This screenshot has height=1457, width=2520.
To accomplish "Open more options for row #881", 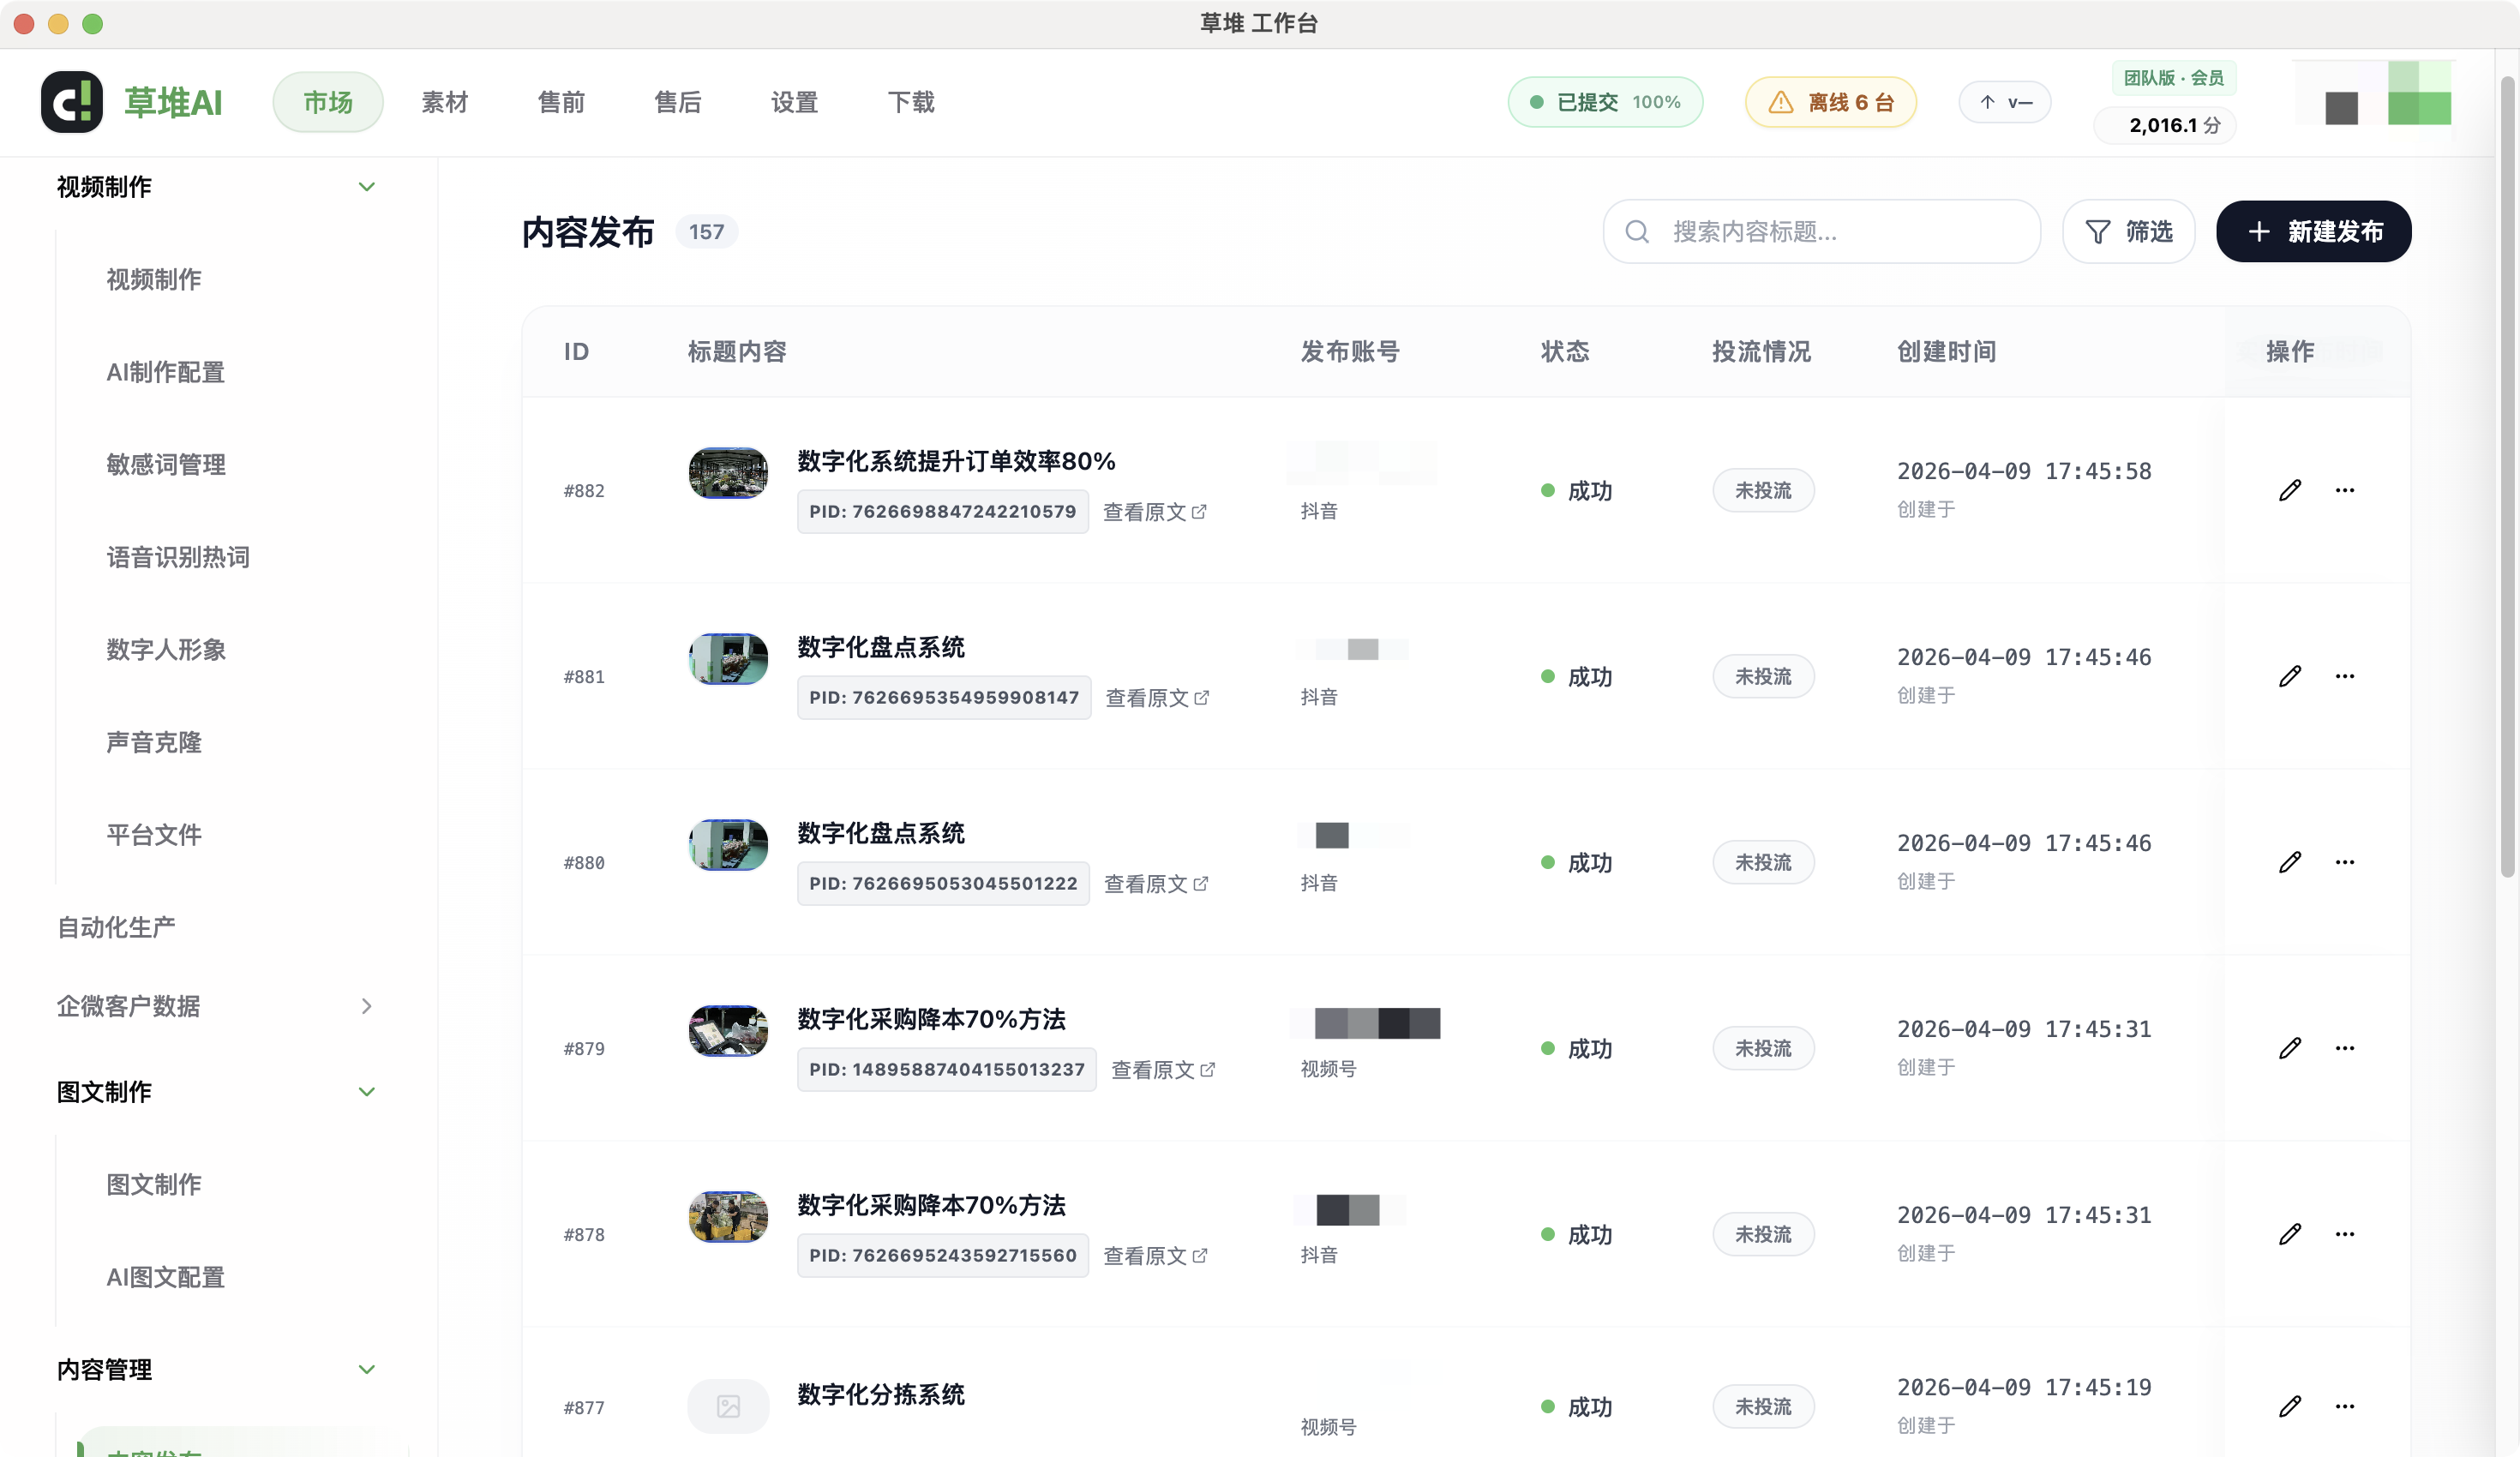I will click(2345, 676).
